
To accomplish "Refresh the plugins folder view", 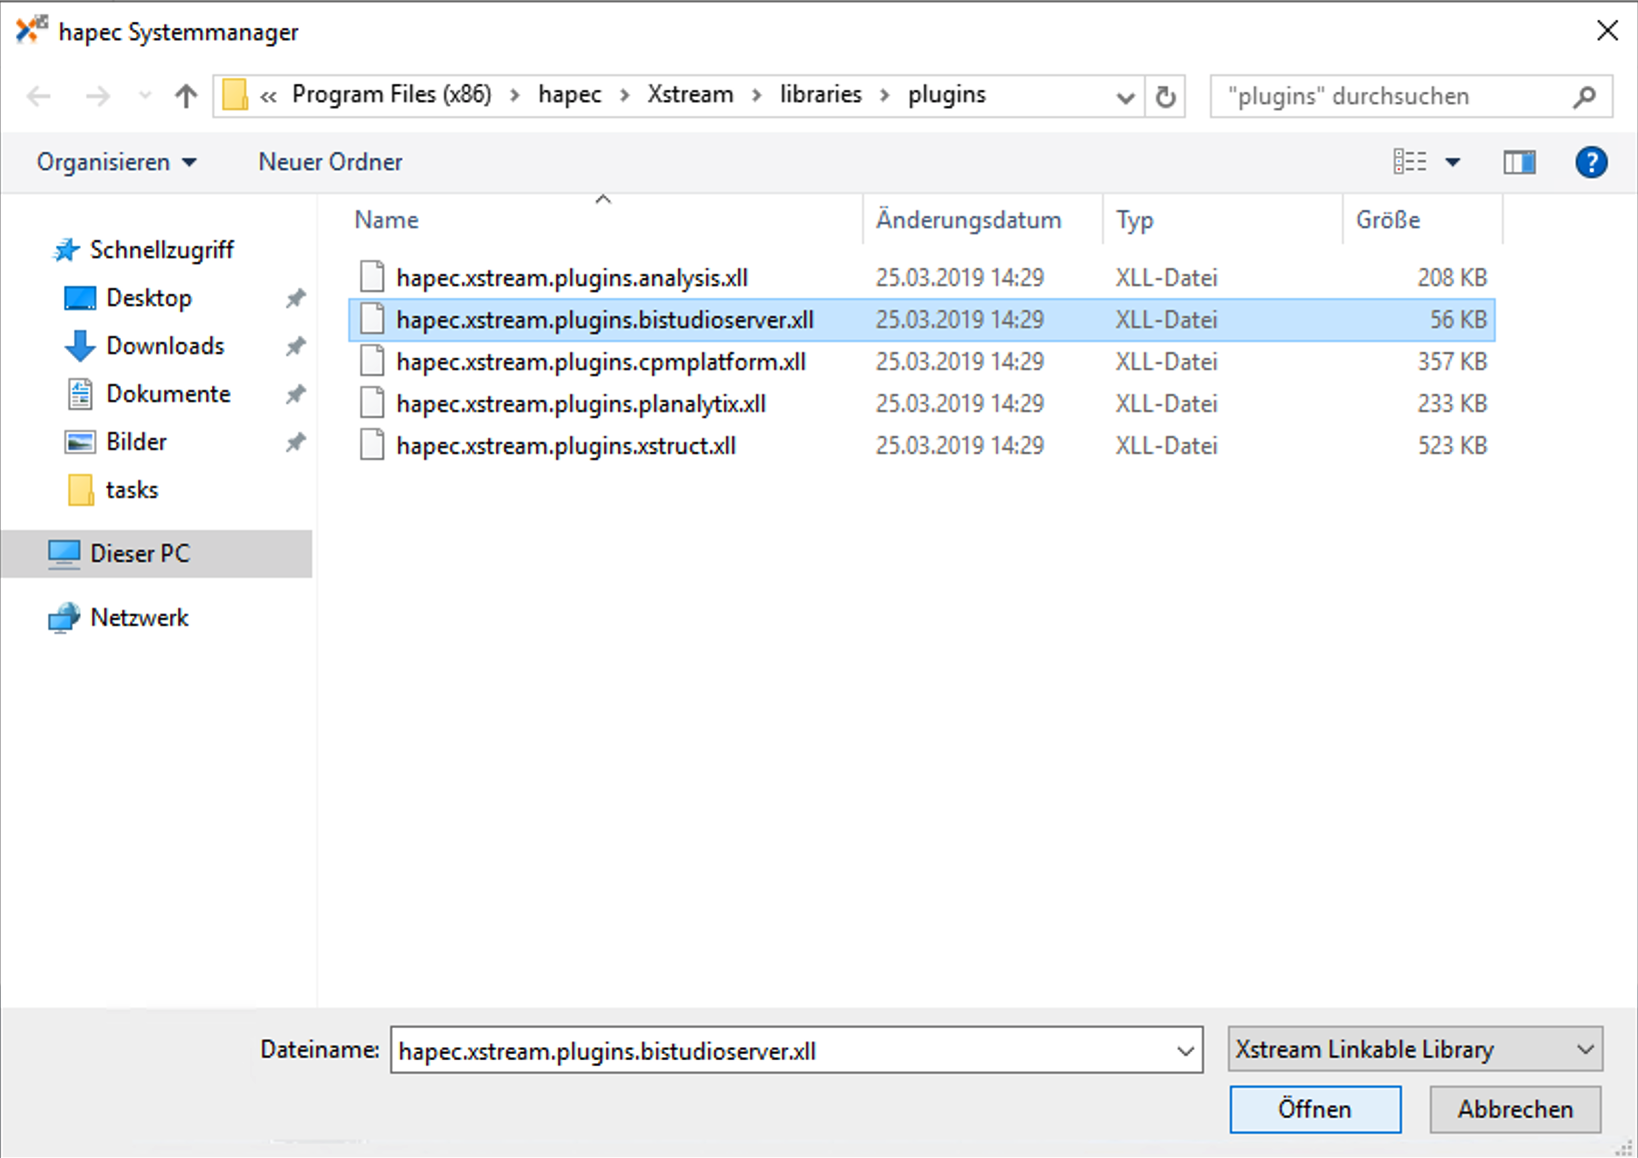I will [1165, 97].
